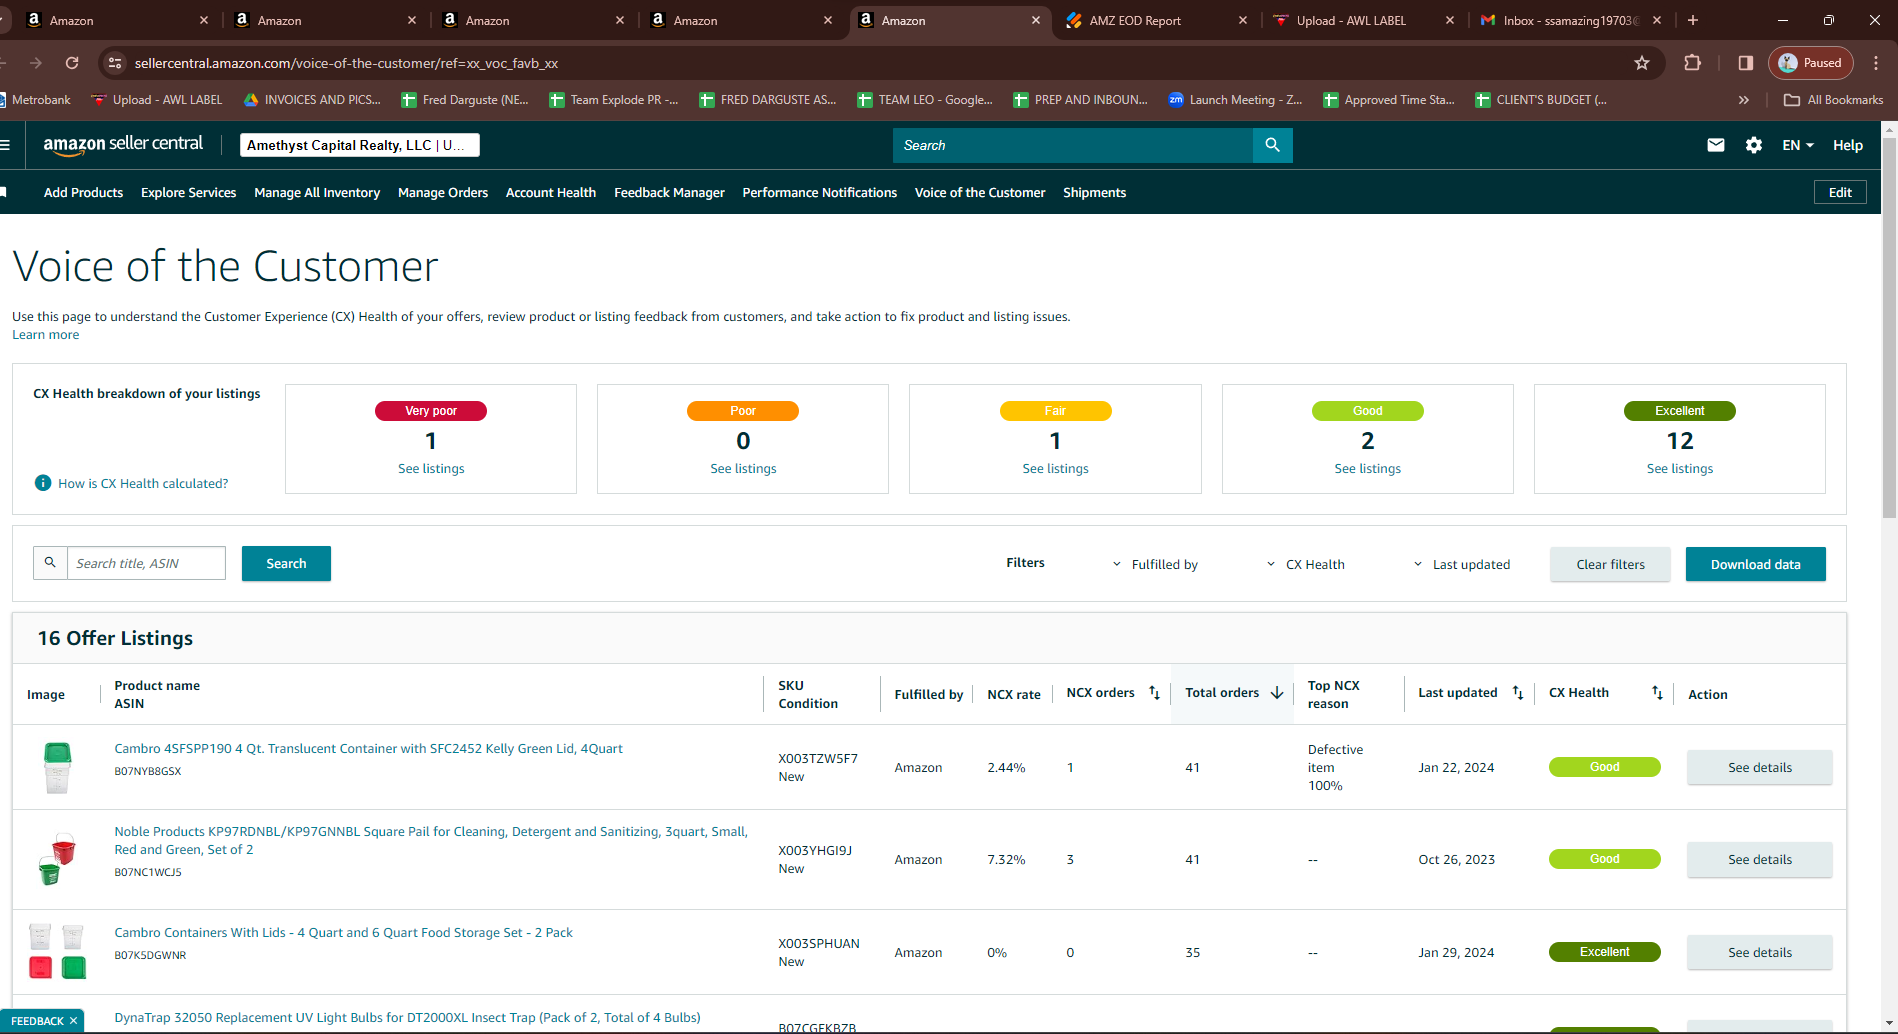Switch to the Gmail Inbox tab
This screenshot has width=1898, height=1034.
click(1571, 20)
